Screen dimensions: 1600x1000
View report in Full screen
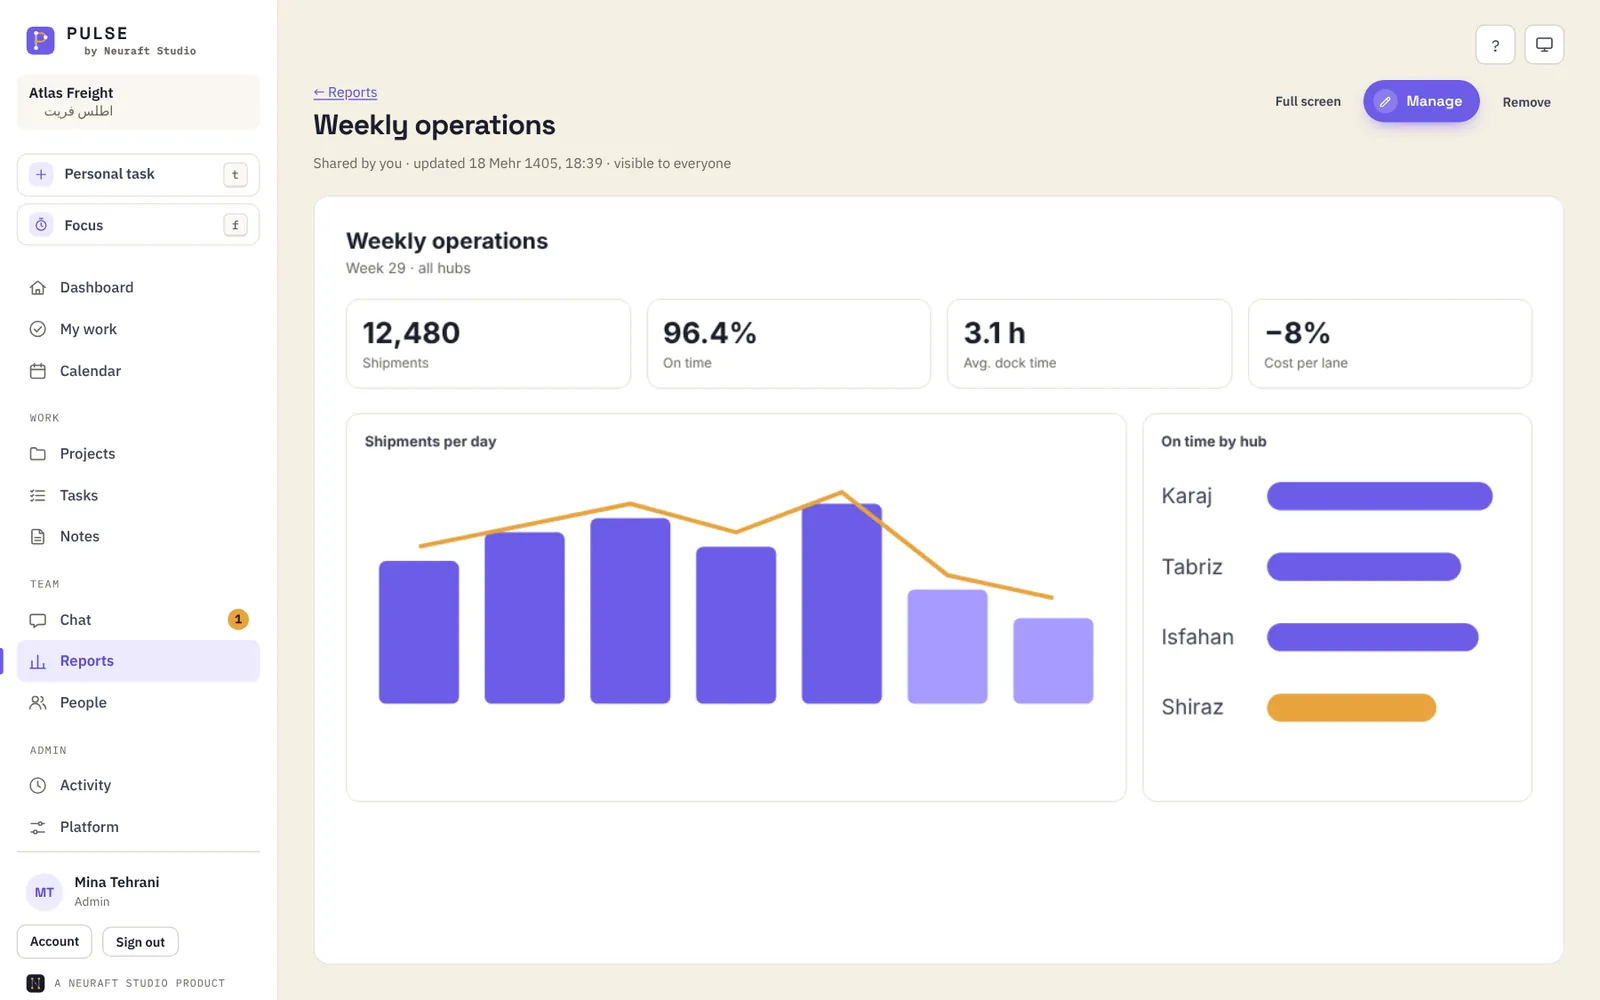[1308, 102]
